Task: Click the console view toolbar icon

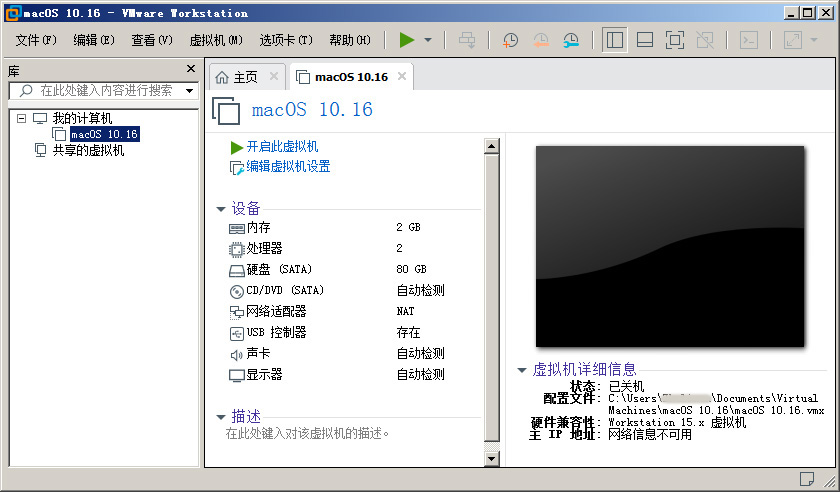Action: tap(748, 40)
